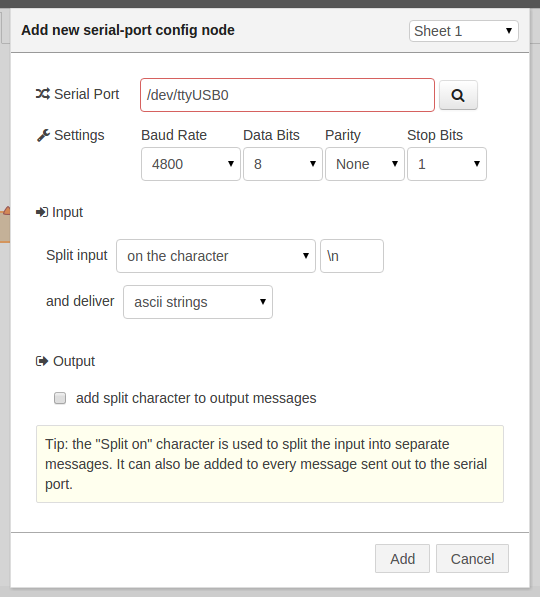Click the 'and deliver' label
The width and height of the screenshot is (540, 597).
(80, 301)
